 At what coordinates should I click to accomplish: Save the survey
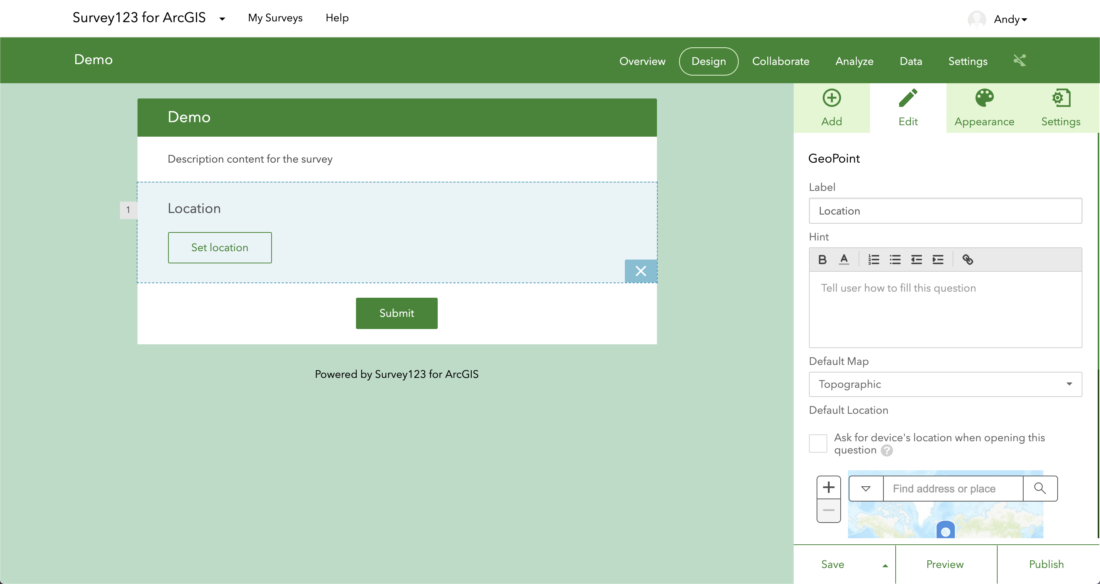(833, 564)
